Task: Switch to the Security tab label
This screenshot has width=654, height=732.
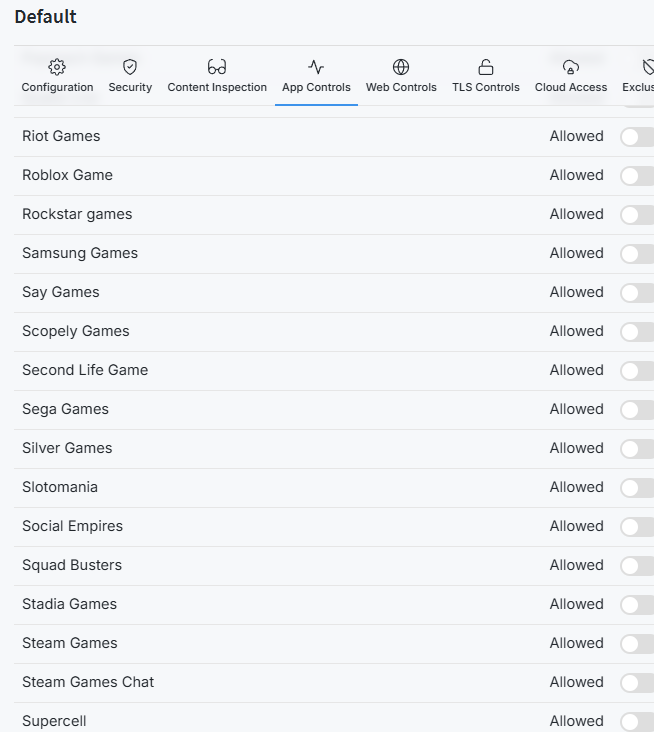Action: [130, 87]
